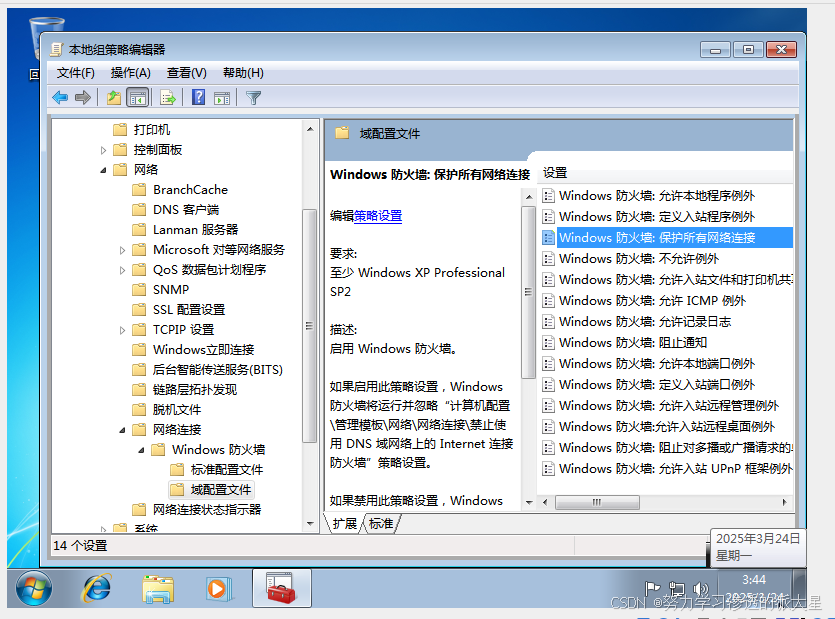Select 标准配置文件 in the tree
This screenshot has width=835, height=619.
[x=227, y=469]
